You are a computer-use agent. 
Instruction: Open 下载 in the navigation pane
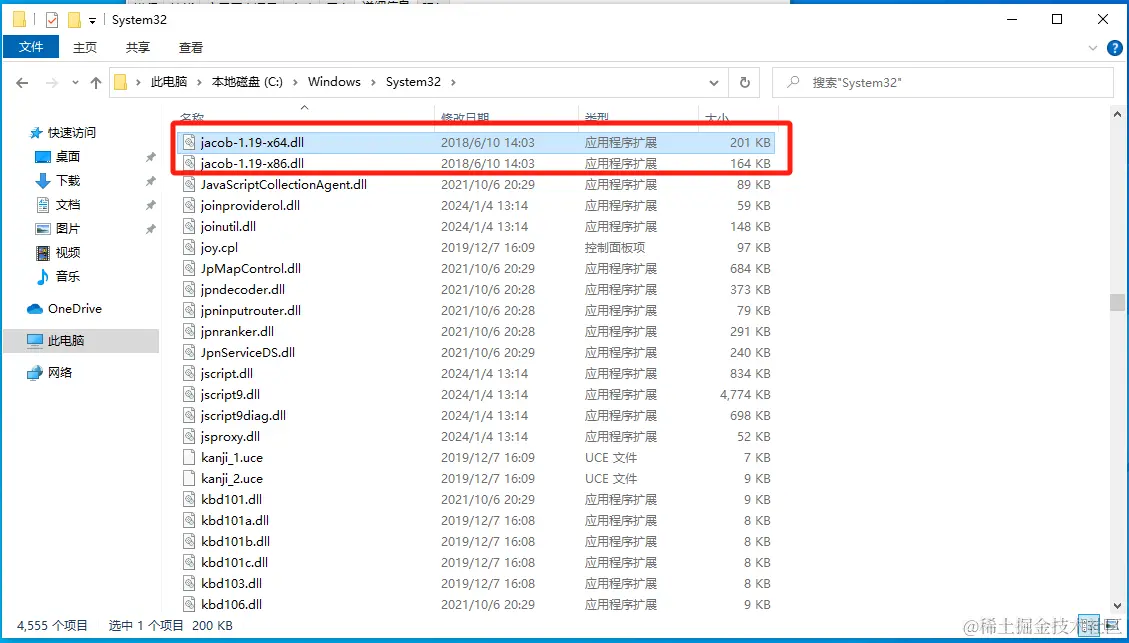pos(68,181)
